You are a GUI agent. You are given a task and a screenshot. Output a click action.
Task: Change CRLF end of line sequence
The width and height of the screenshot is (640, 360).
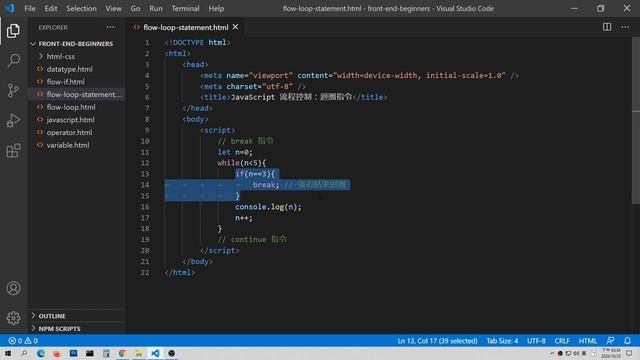(x=562, y=341)
